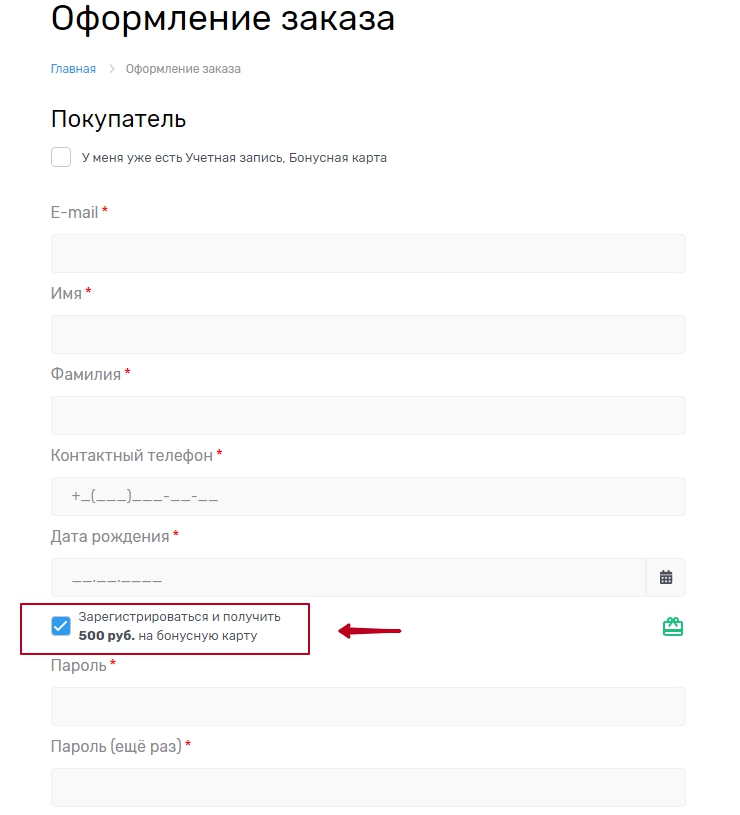Image resolution: width=740 pixels, height=815 pixels.
Task: Select the 'Пароль (ещё раз)' confirmation field
Action: coord(368,787)
